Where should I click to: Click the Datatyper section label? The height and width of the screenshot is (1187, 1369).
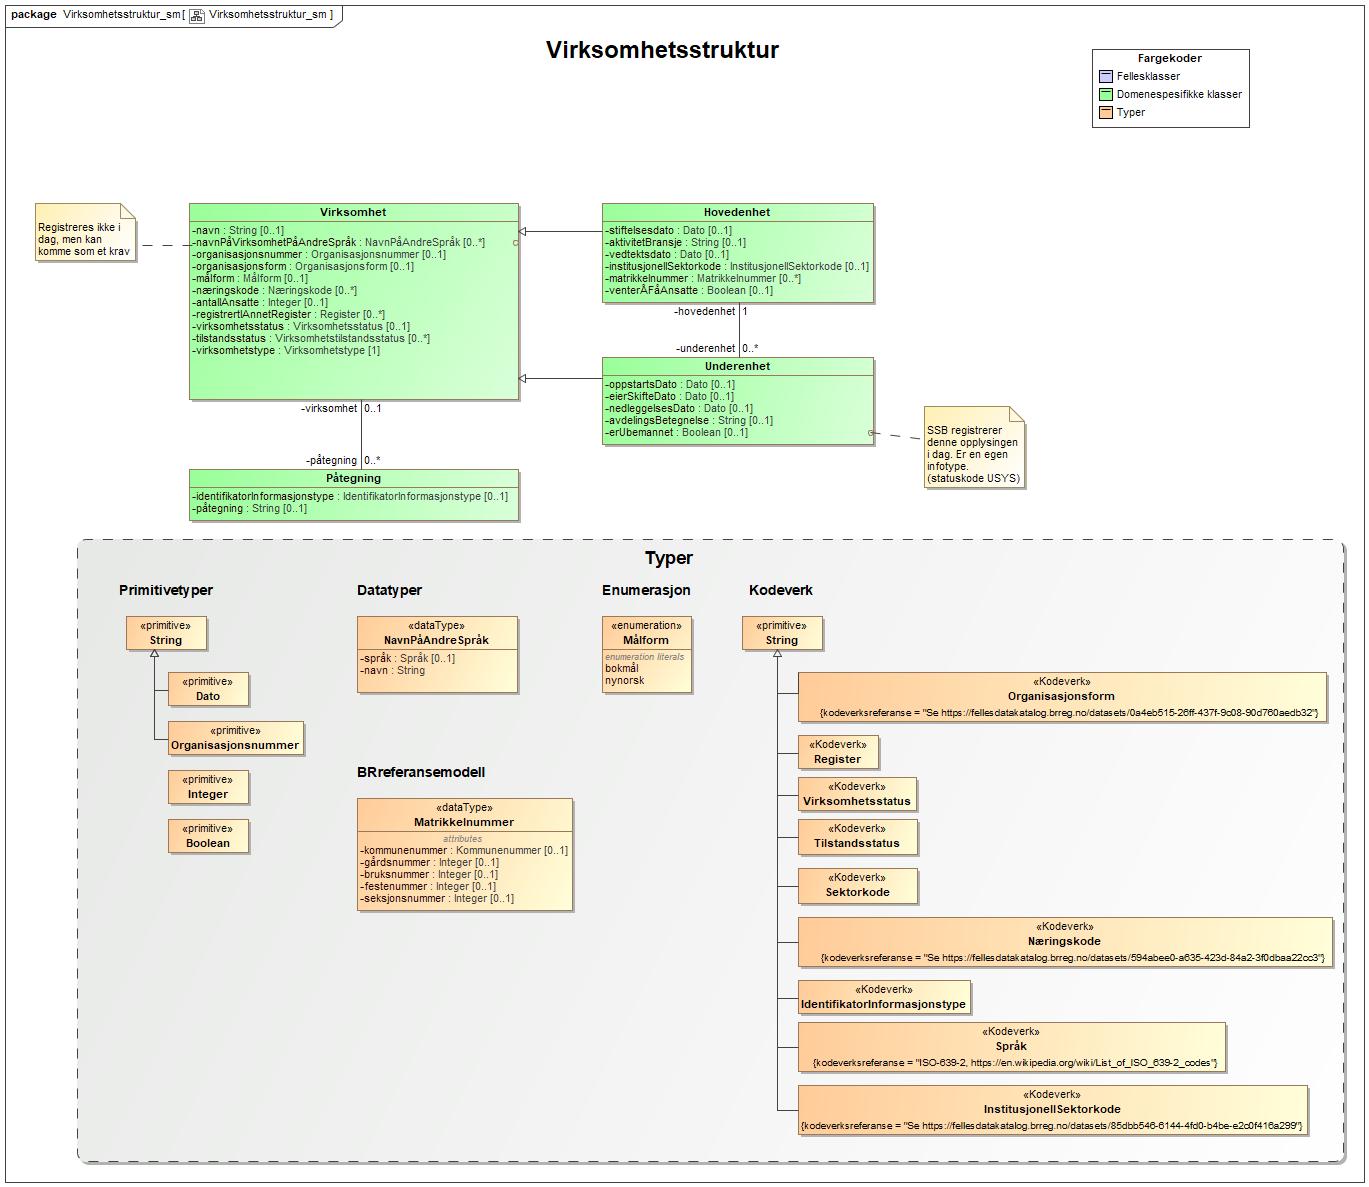(389, 590)
